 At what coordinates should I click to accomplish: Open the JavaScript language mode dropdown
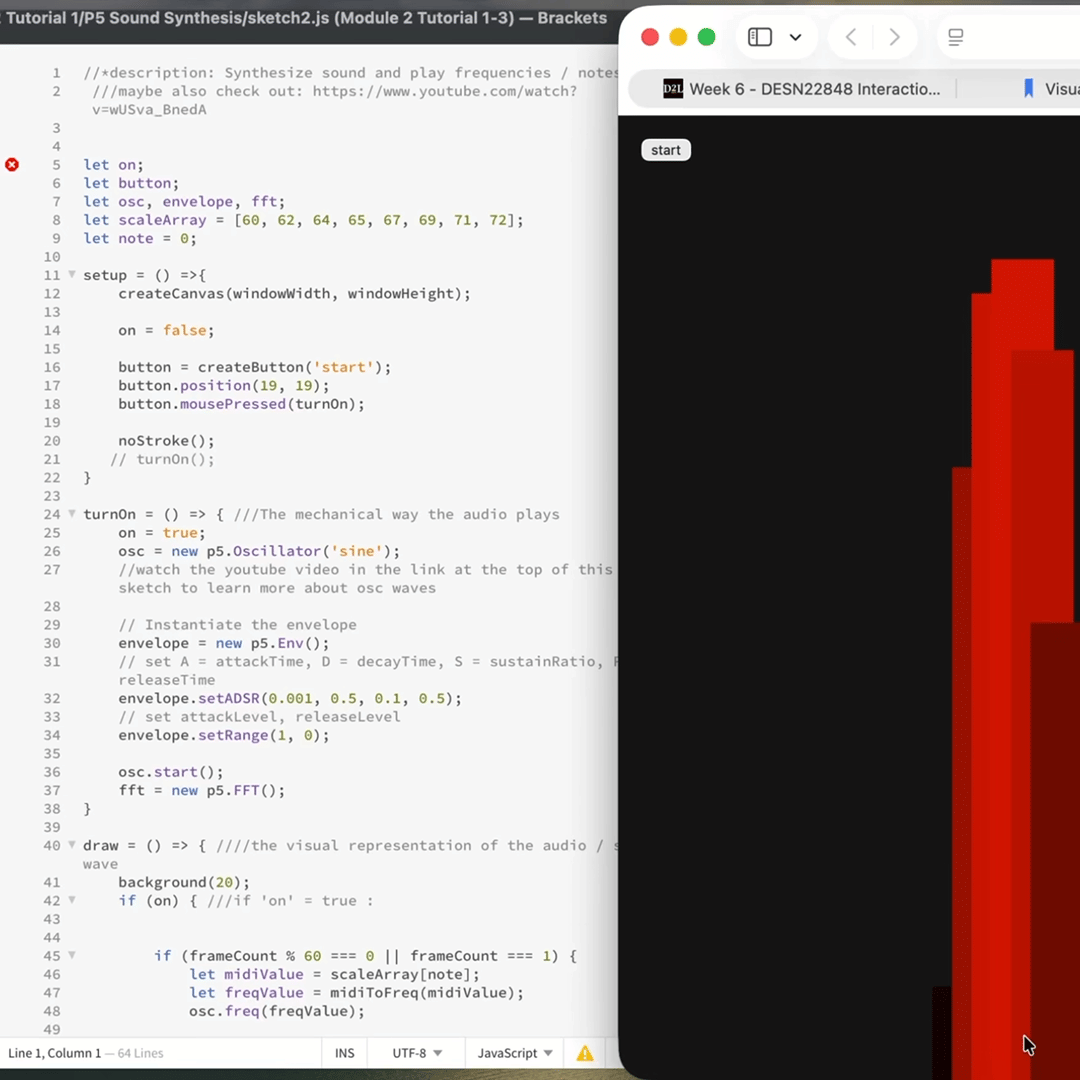coord(515,1053)
